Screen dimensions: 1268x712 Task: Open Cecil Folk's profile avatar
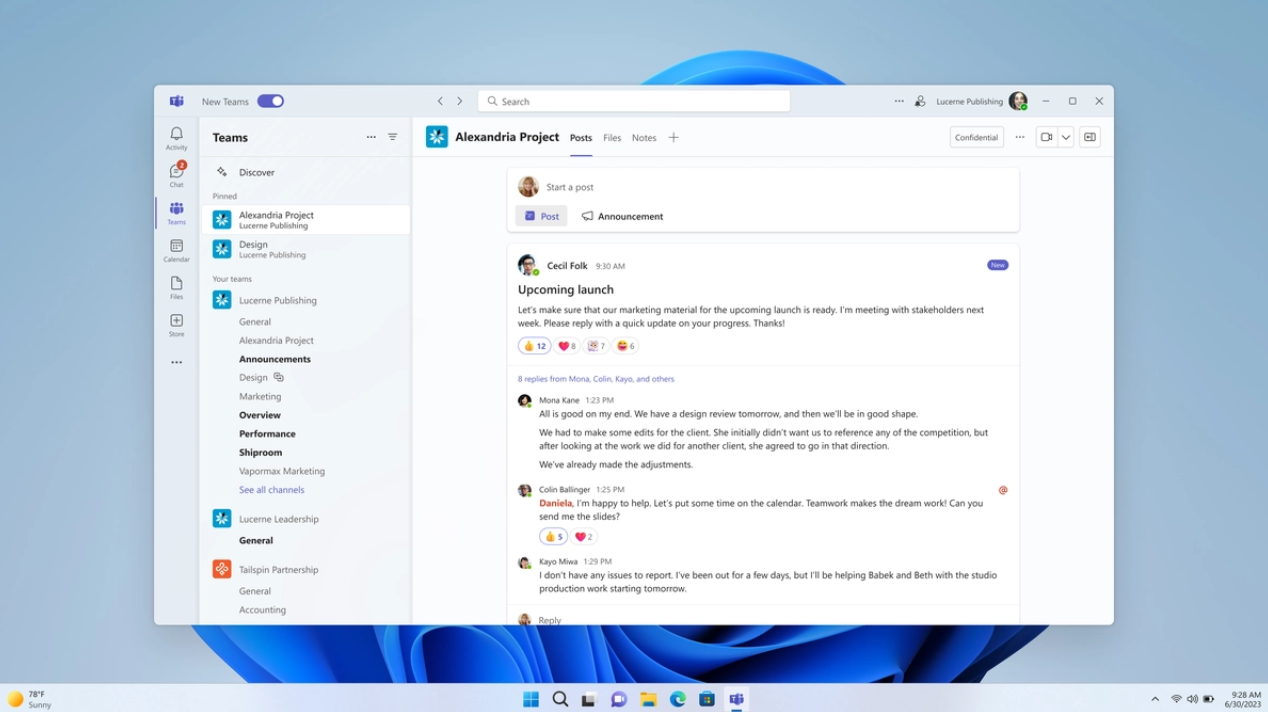[527, 265]
